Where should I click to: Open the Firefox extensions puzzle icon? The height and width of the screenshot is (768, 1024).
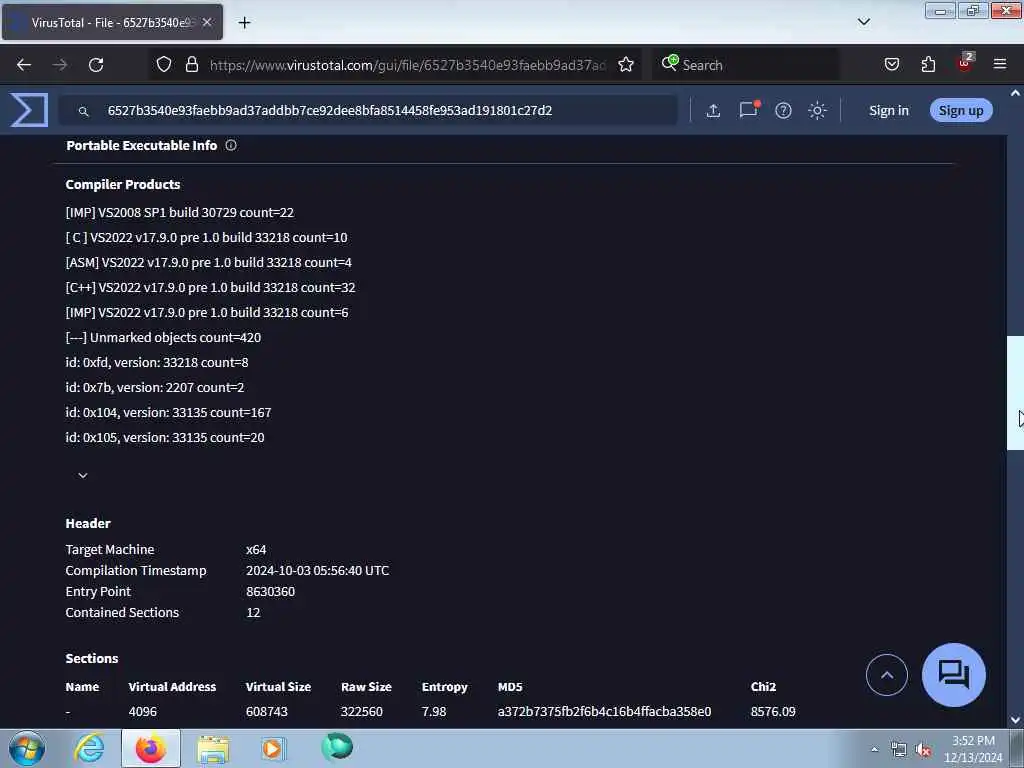(x=928, y=64)
